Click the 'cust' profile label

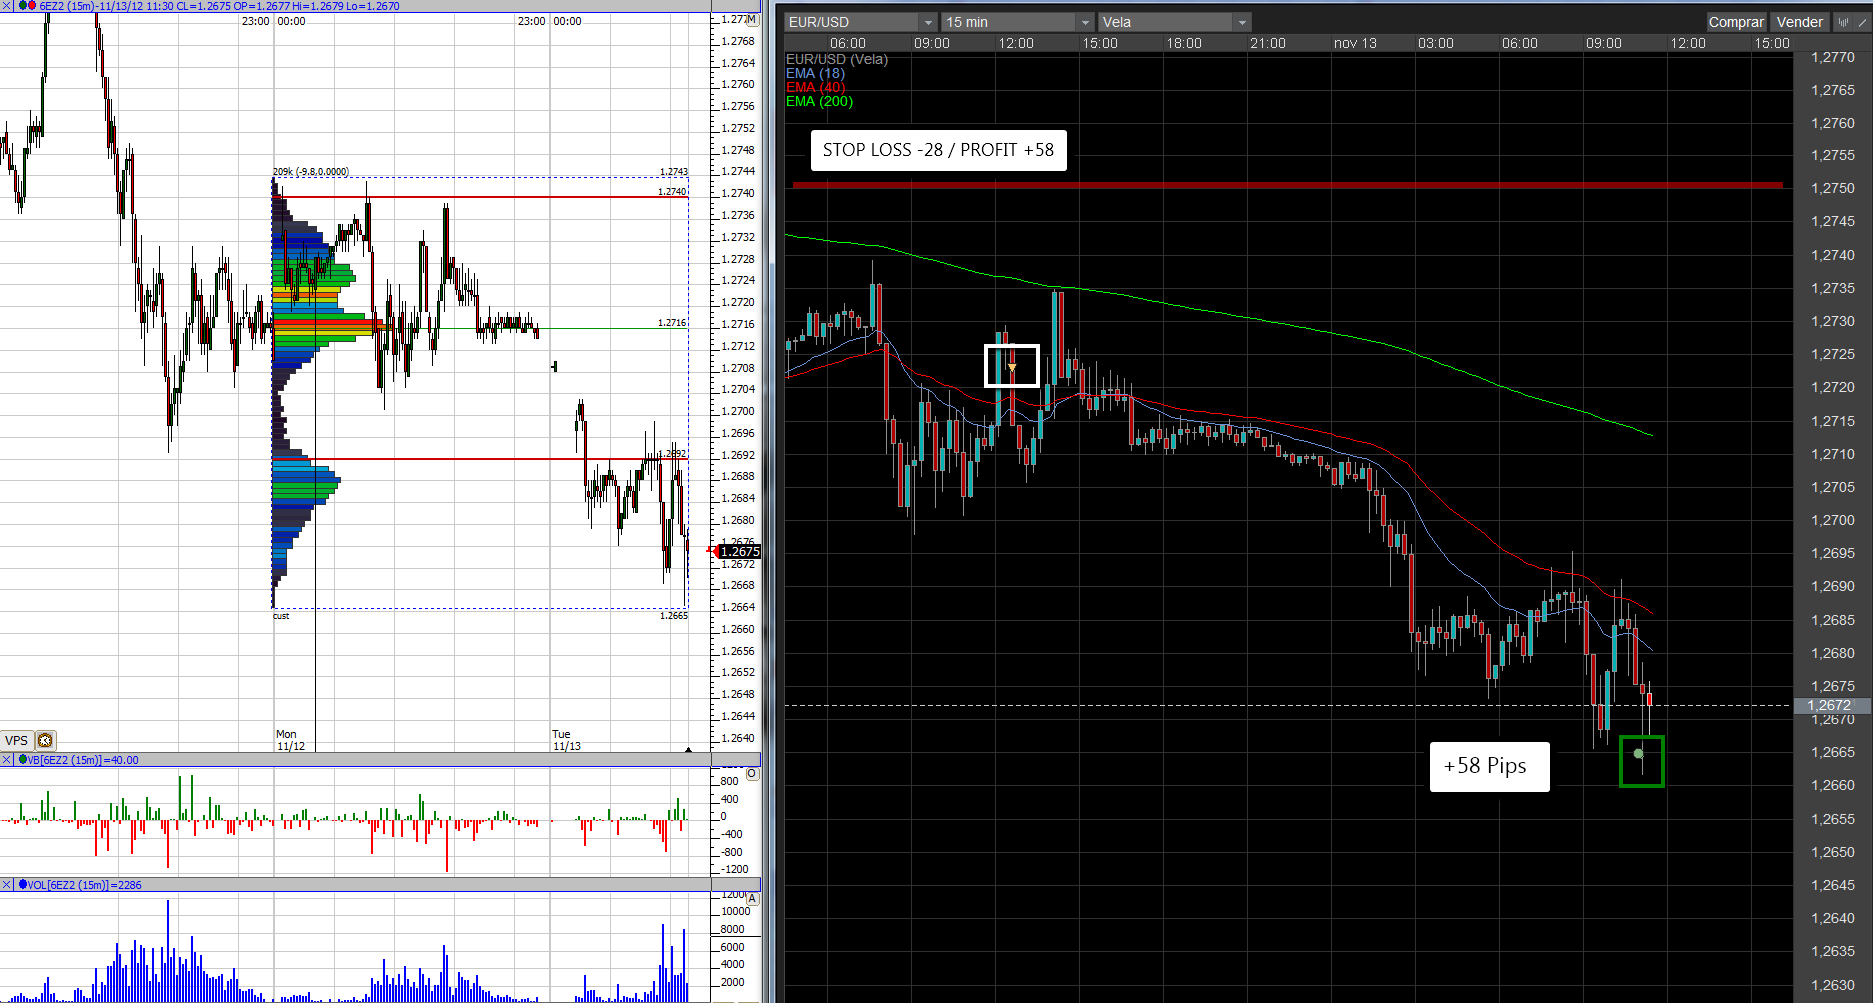[x=281, y=616]
